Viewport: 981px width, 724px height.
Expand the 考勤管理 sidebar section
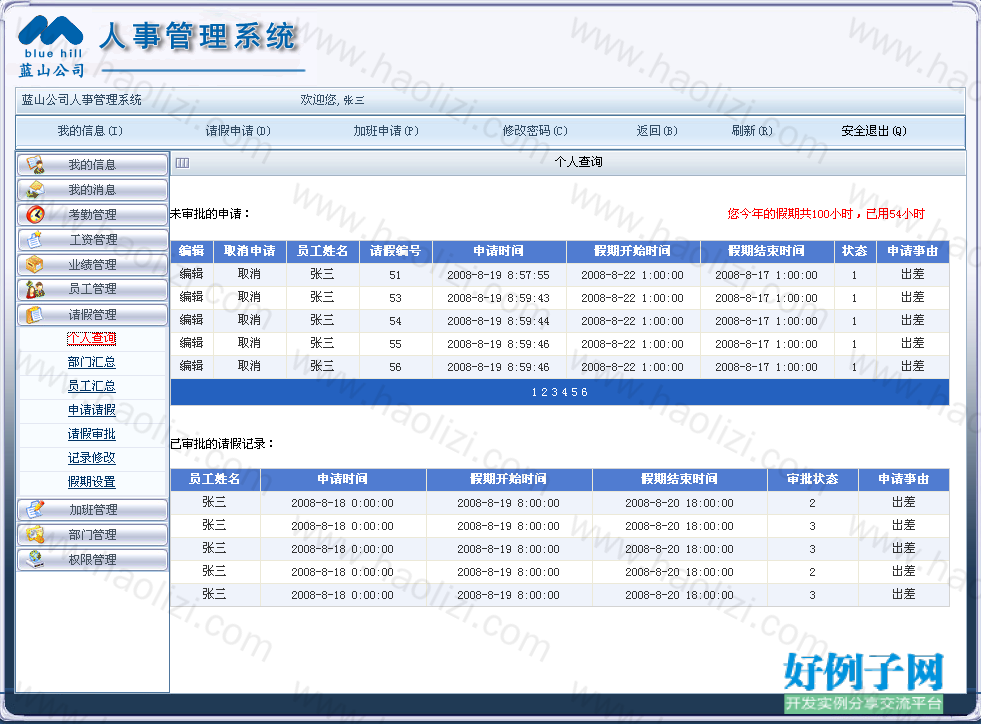93,215
